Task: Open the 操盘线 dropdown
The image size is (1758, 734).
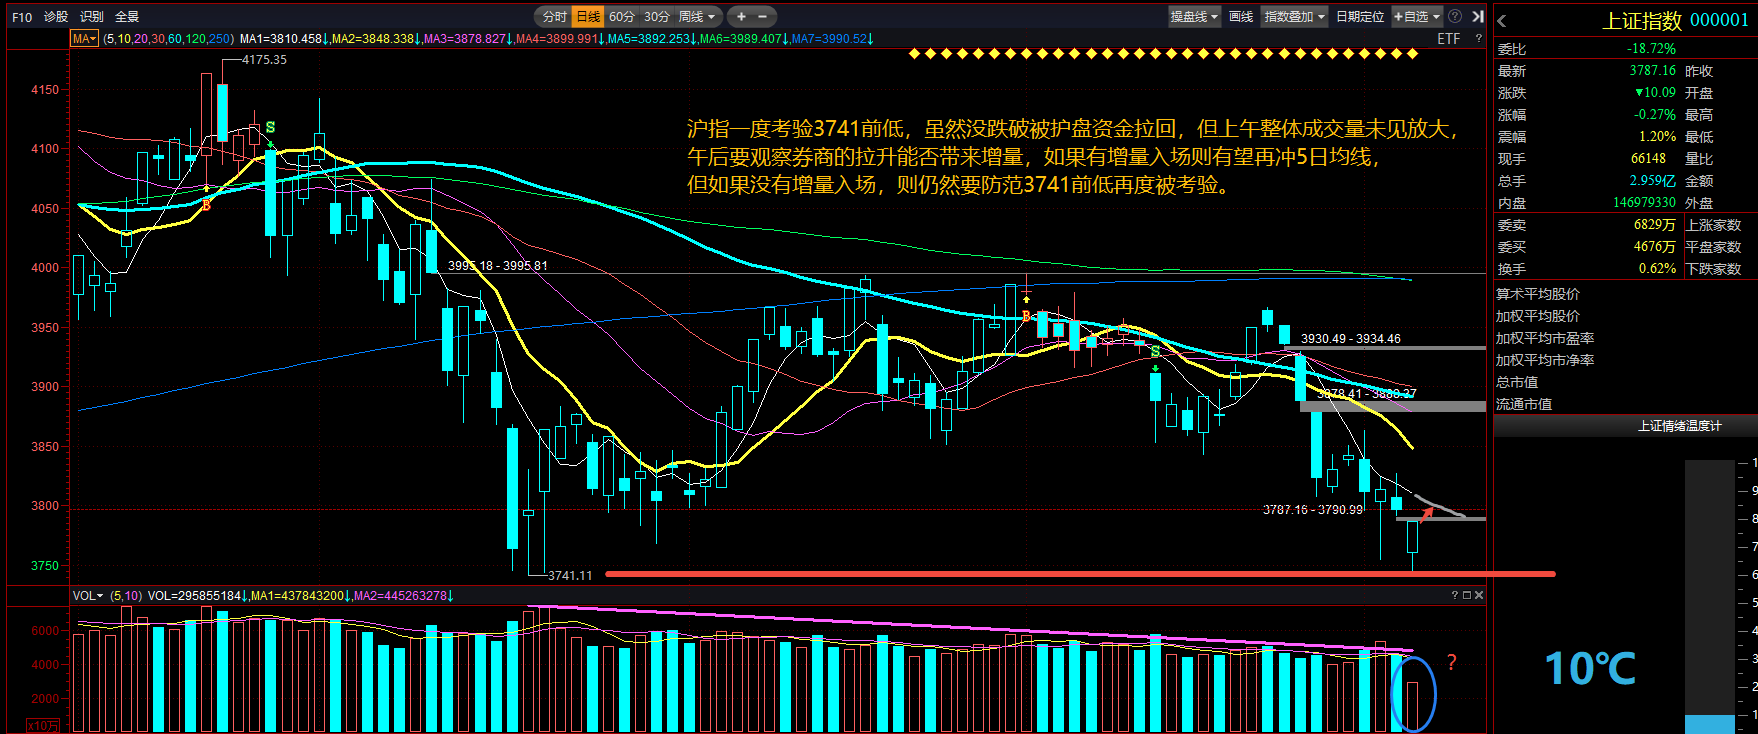Action: (x=1195, y=17)
